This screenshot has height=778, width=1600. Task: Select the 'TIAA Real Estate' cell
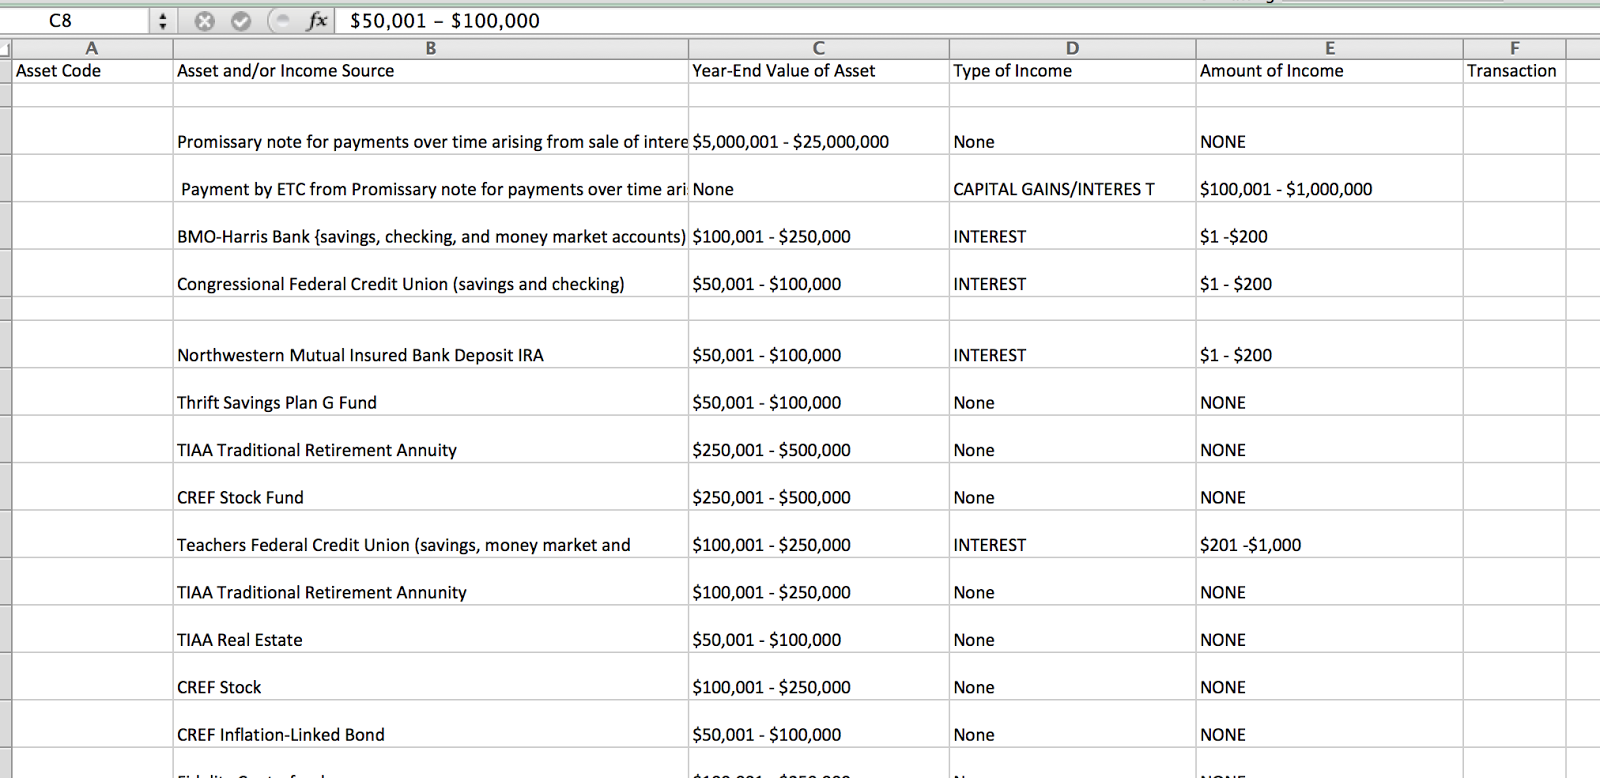click(x=431, y=629)
